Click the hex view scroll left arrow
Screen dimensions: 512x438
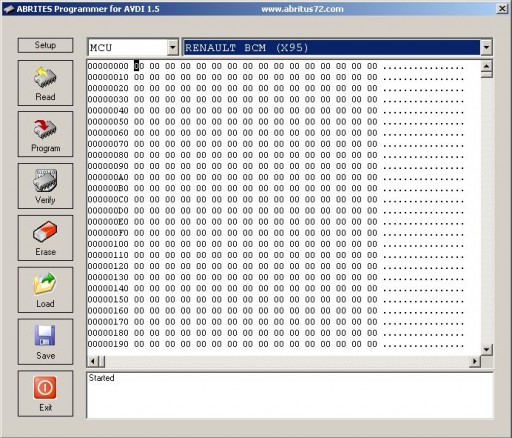pos(93,361)
